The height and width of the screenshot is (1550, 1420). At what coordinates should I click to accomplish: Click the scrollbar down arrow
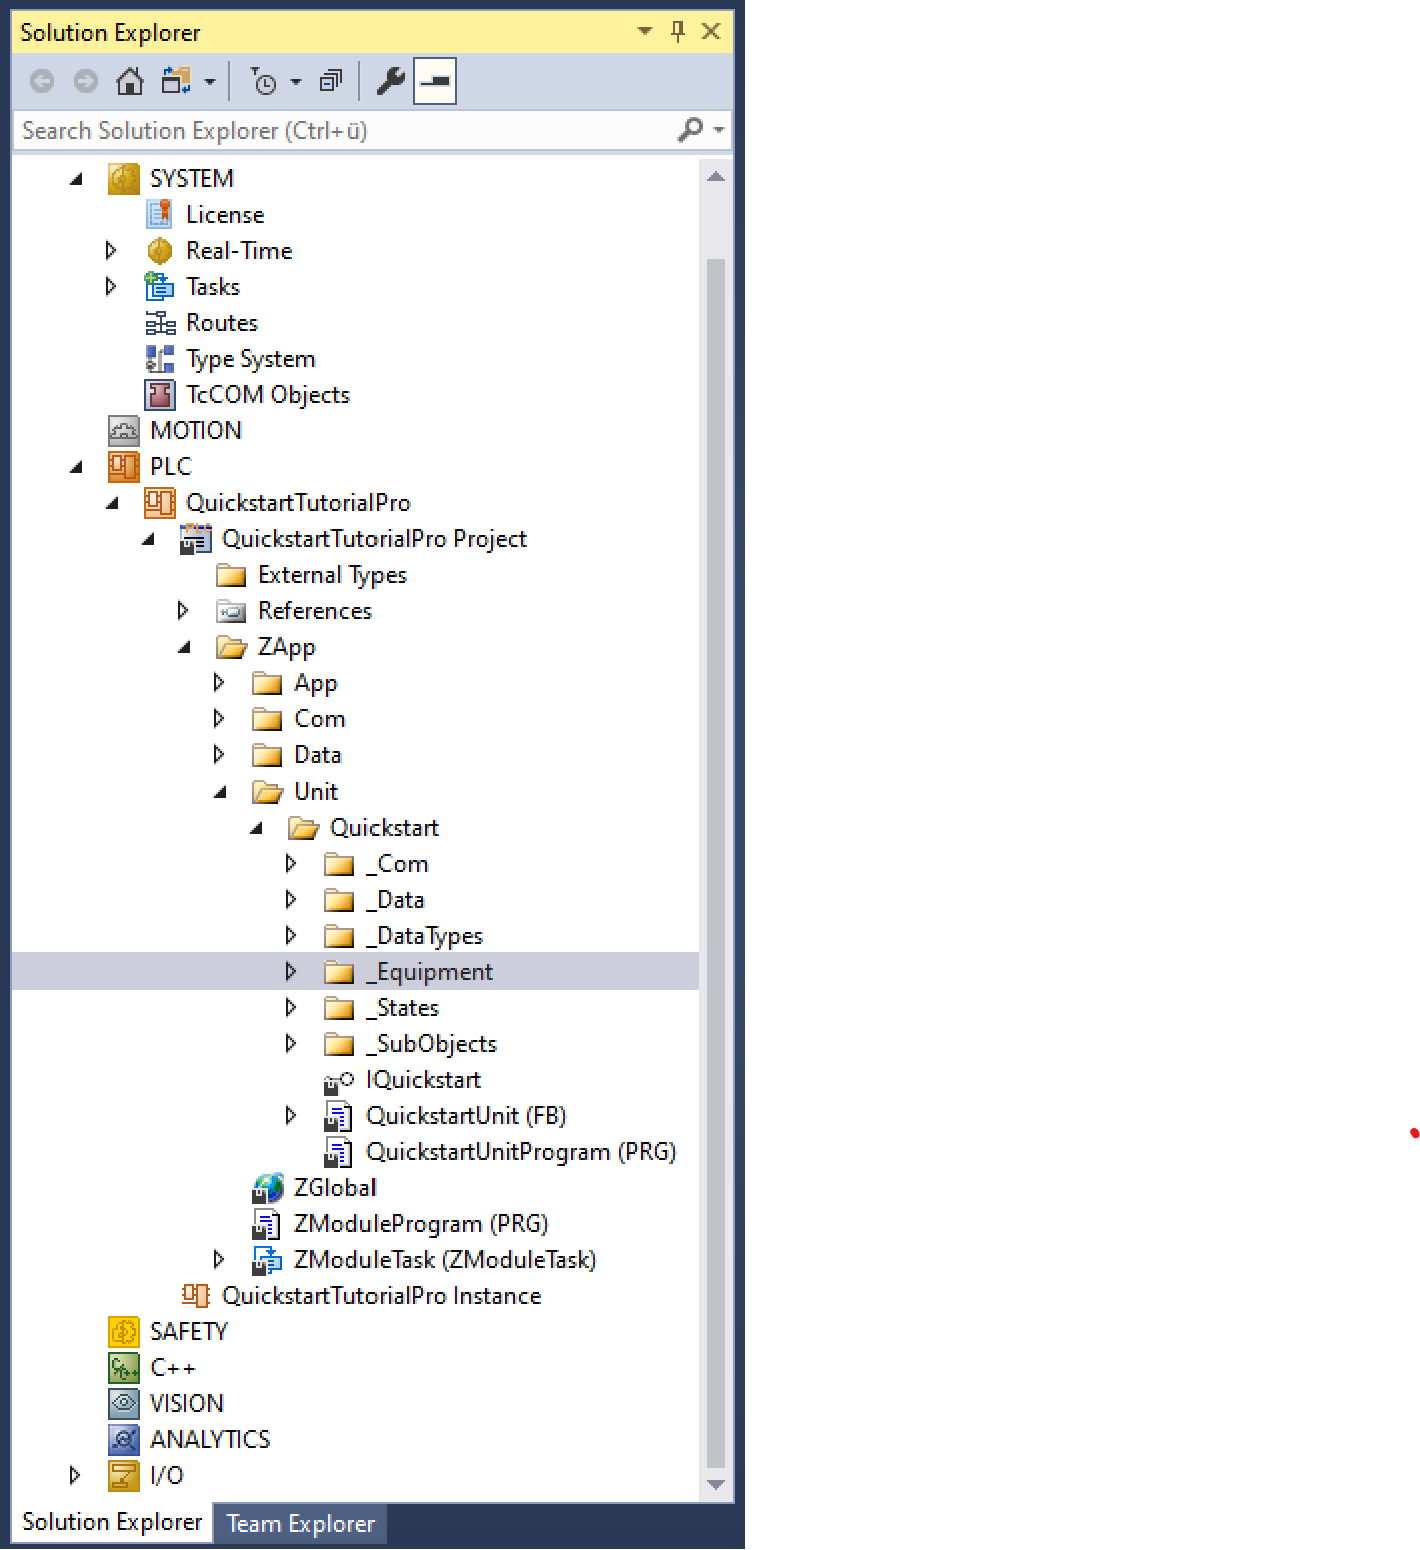(x=716, y=1485)
